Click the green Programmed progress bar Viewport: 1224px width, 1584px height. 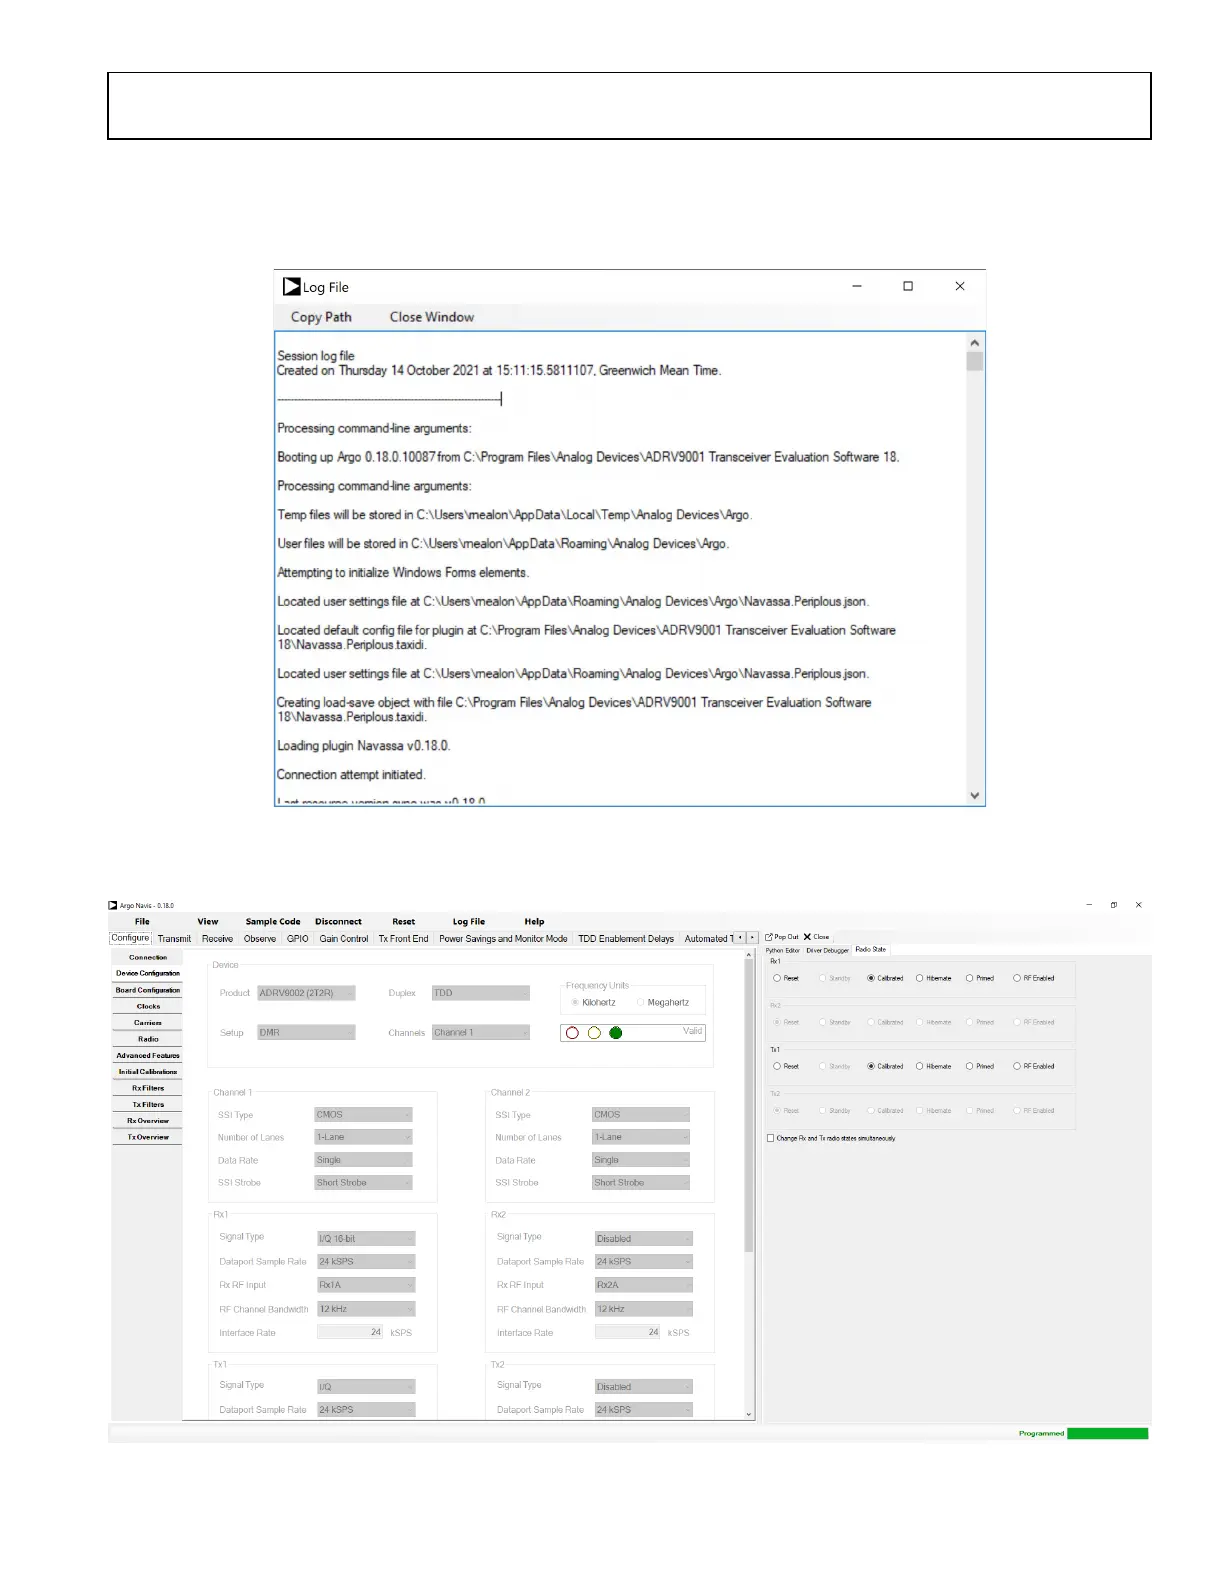pos(1107,1434)
